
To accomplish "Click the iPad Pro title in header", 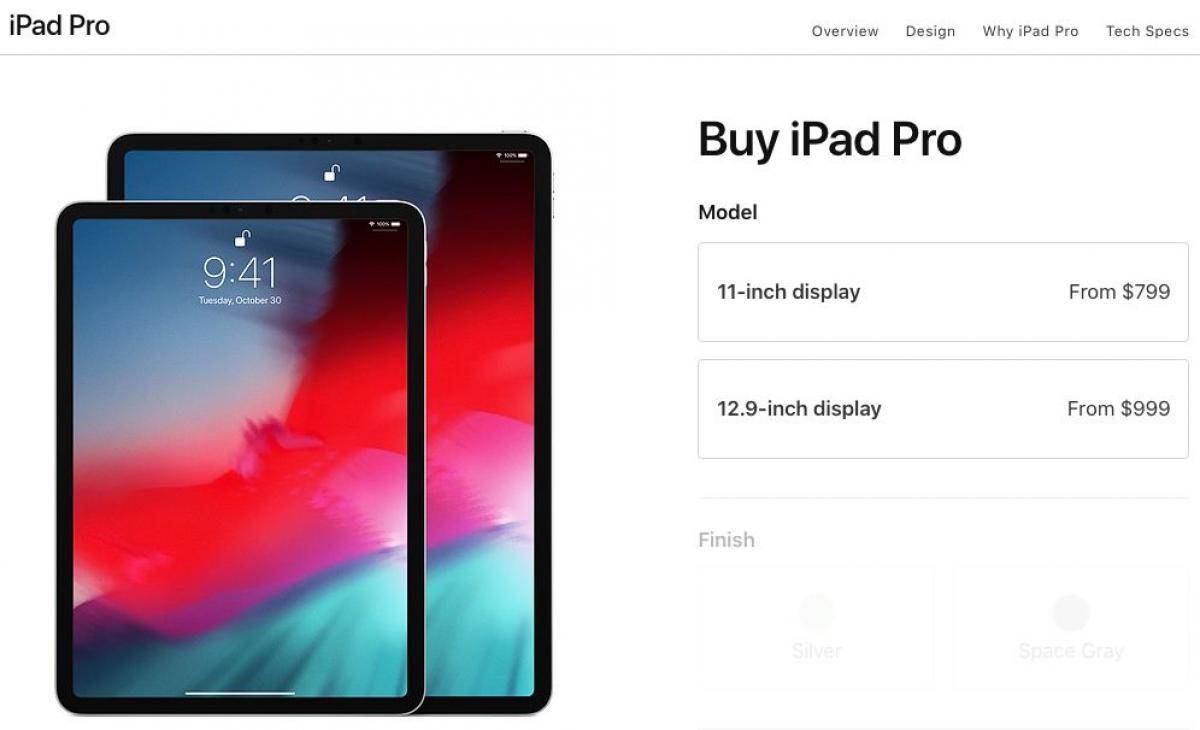I will point(59,26).
